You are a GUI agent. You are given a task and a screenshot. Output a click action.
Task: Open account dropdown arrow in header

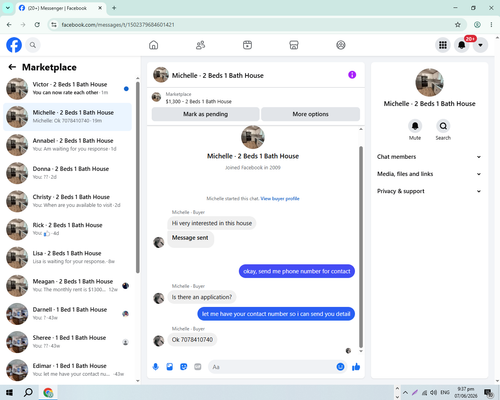click(480, 45)
